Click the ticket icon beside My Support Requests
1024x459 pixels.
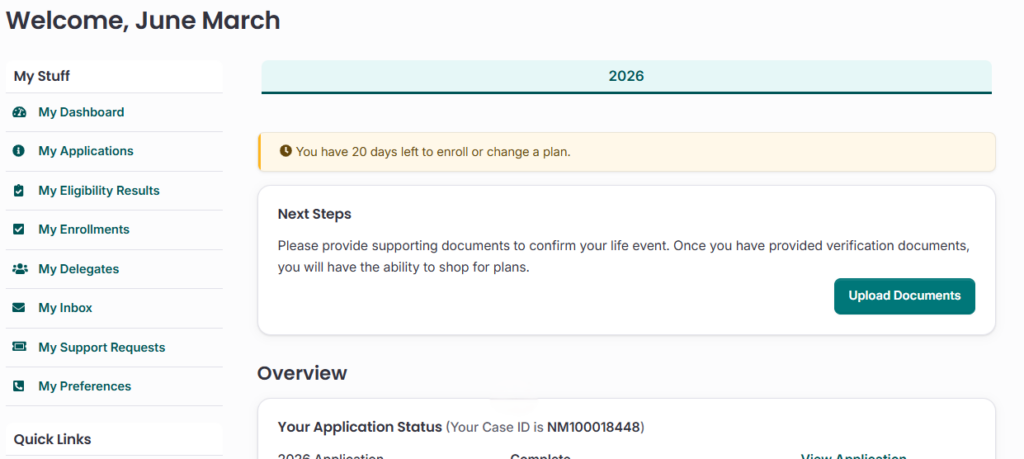pos(19,347)
